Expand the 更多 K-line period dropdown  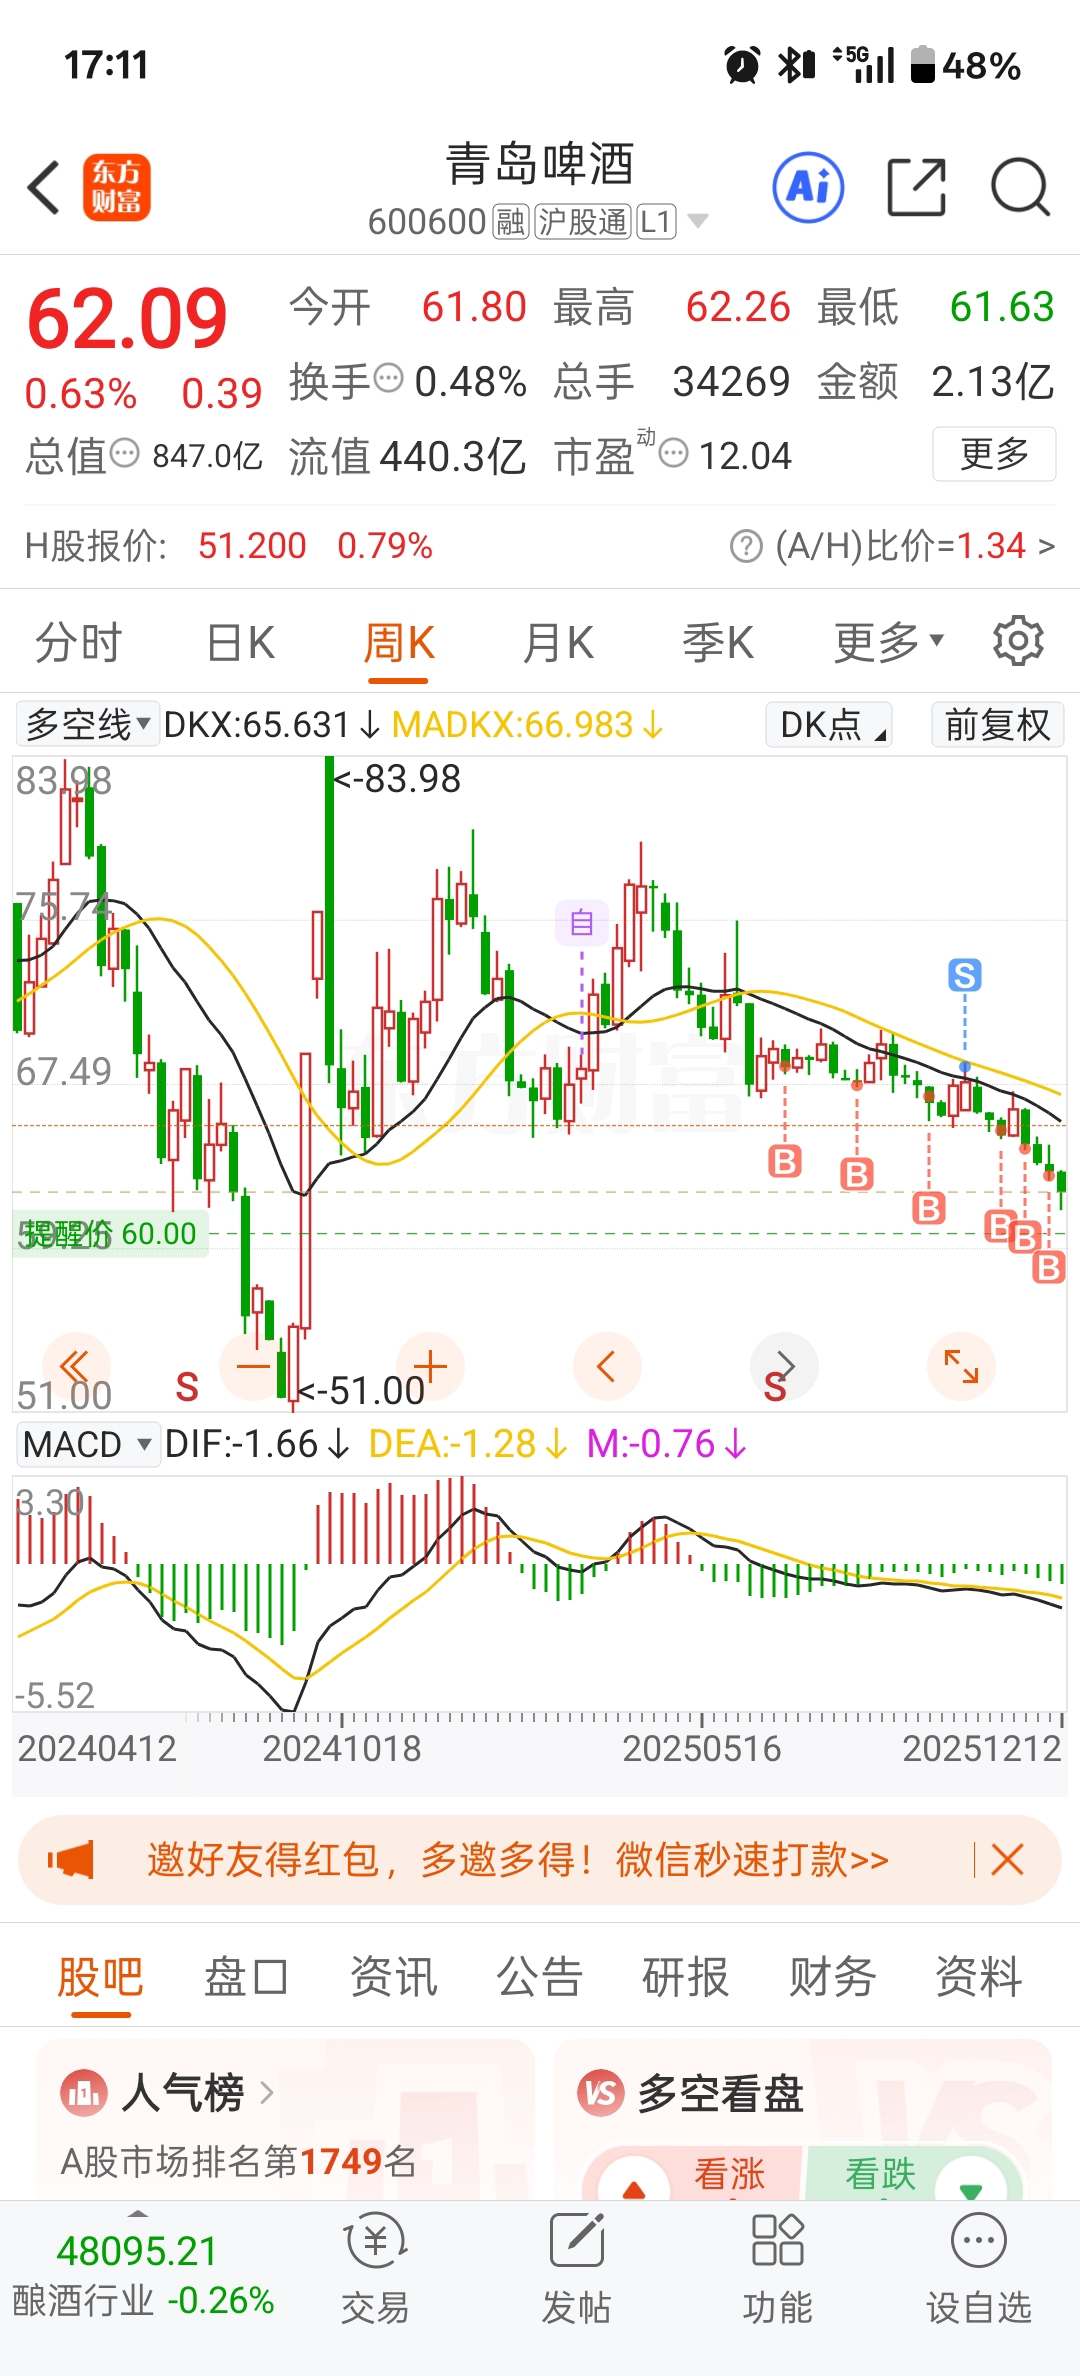pos(889,642)
